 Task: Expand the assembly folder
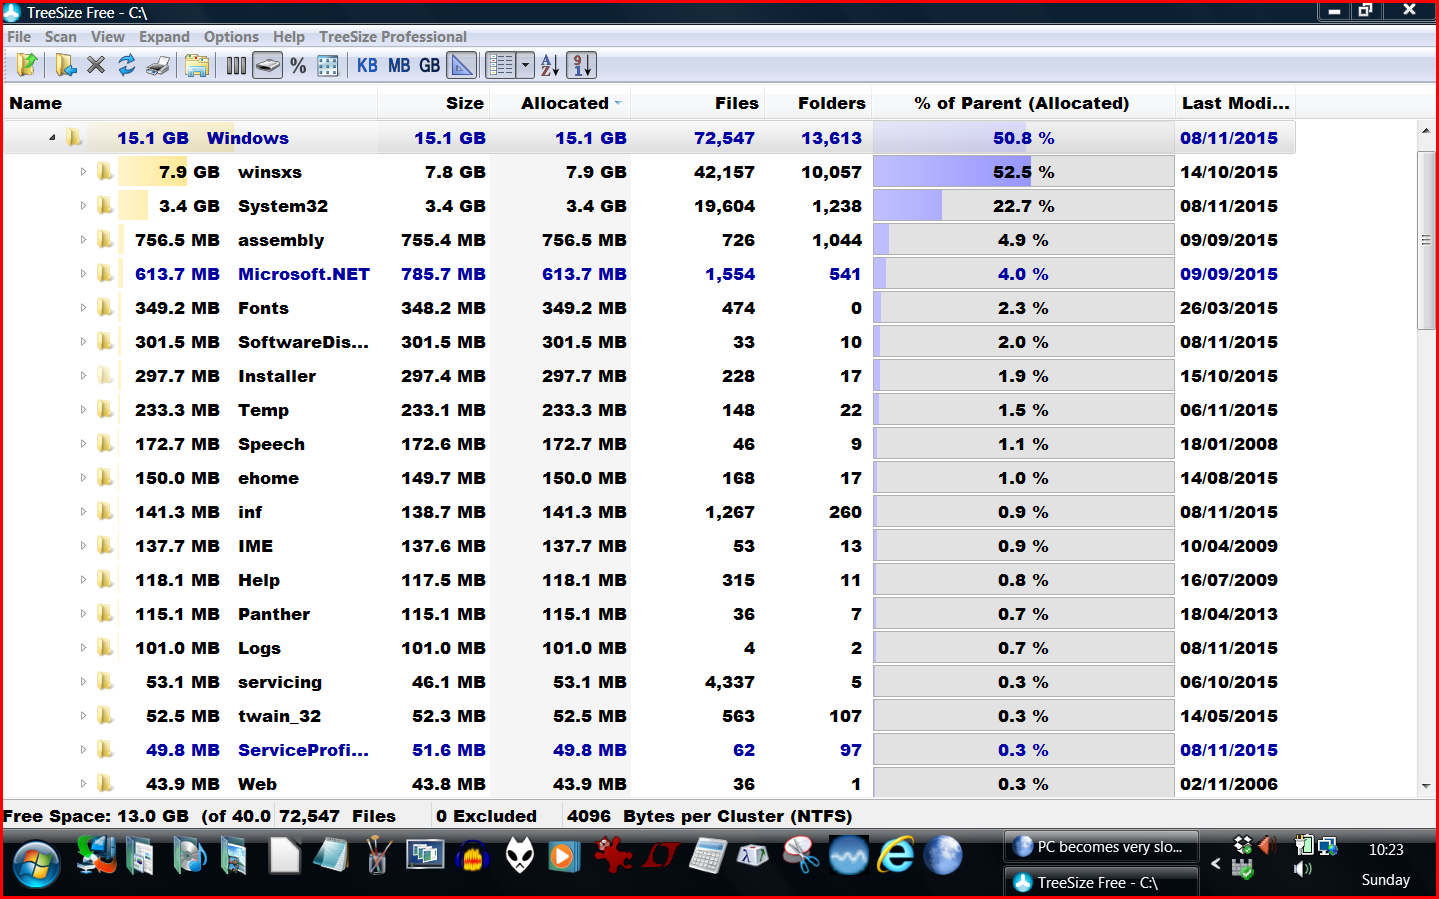click(83, 240)
